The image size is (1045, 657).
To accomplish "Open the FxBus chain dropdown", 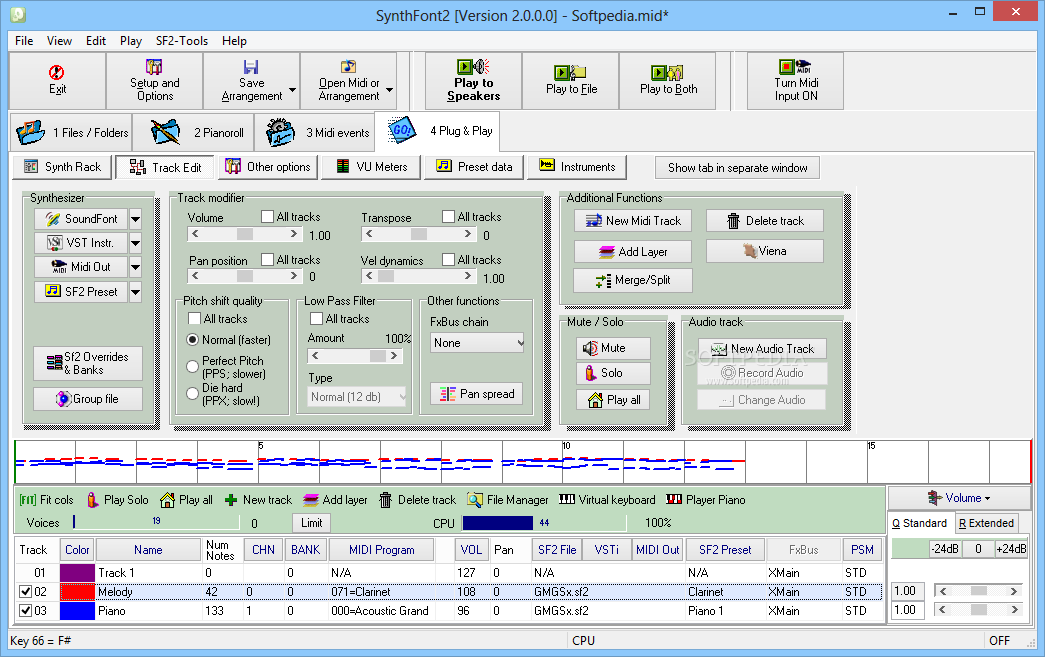I will coord(477,342).
